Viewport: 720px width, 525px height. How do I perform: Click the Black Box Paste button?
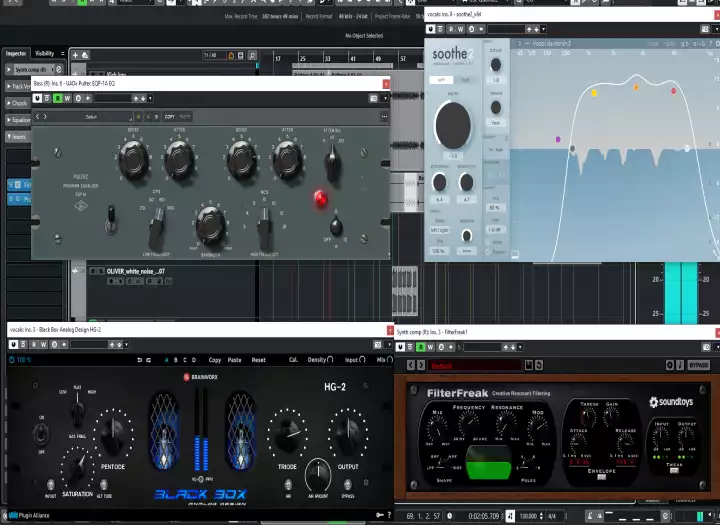tap(234, 360)
